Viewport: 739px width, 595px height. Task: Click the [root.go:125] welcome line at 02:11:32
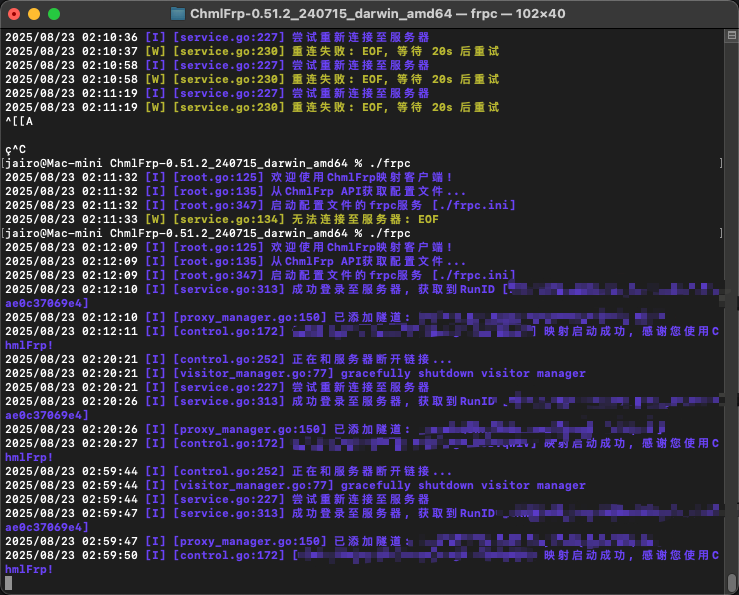click(x=230, y=177)
